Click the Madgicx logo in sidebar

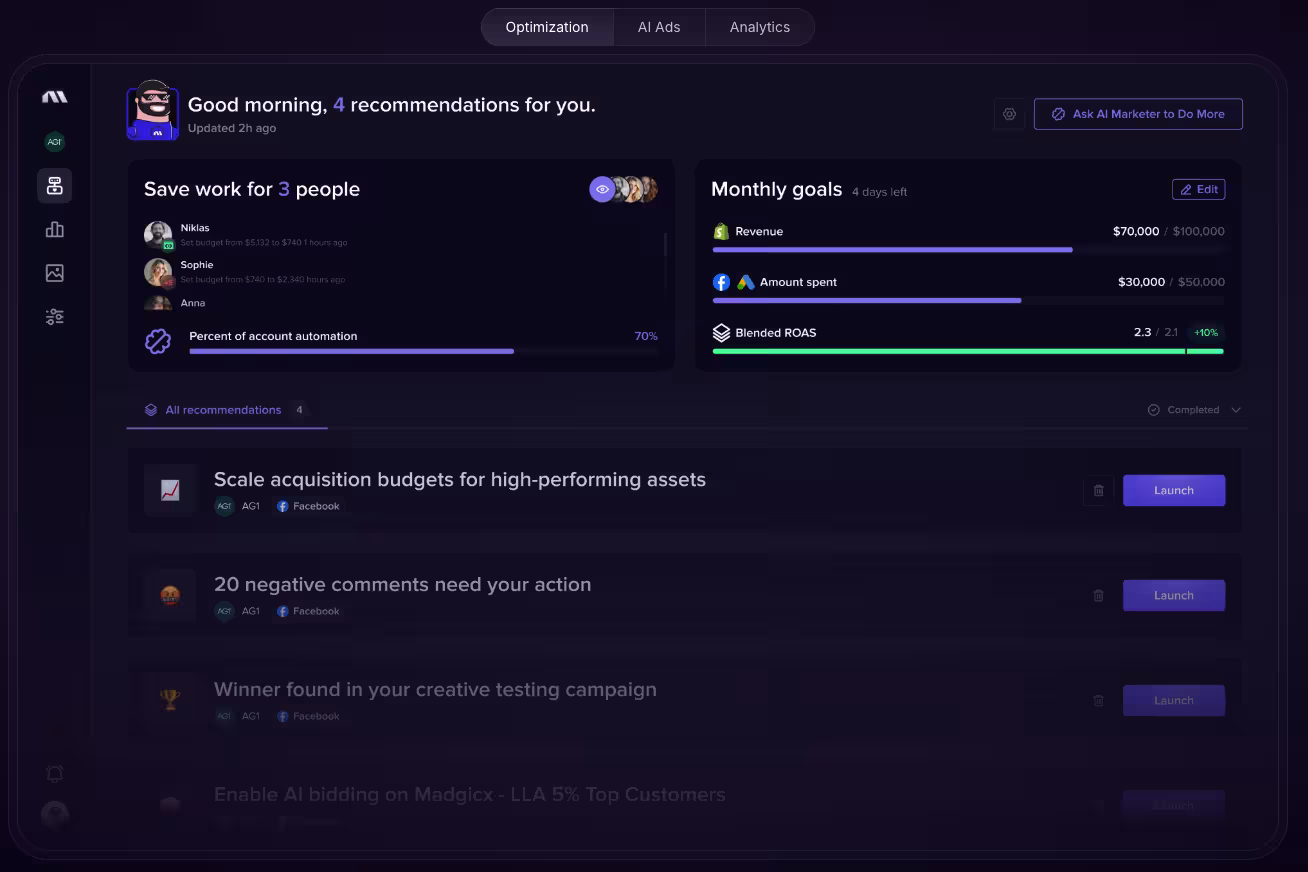coord(54,97)
